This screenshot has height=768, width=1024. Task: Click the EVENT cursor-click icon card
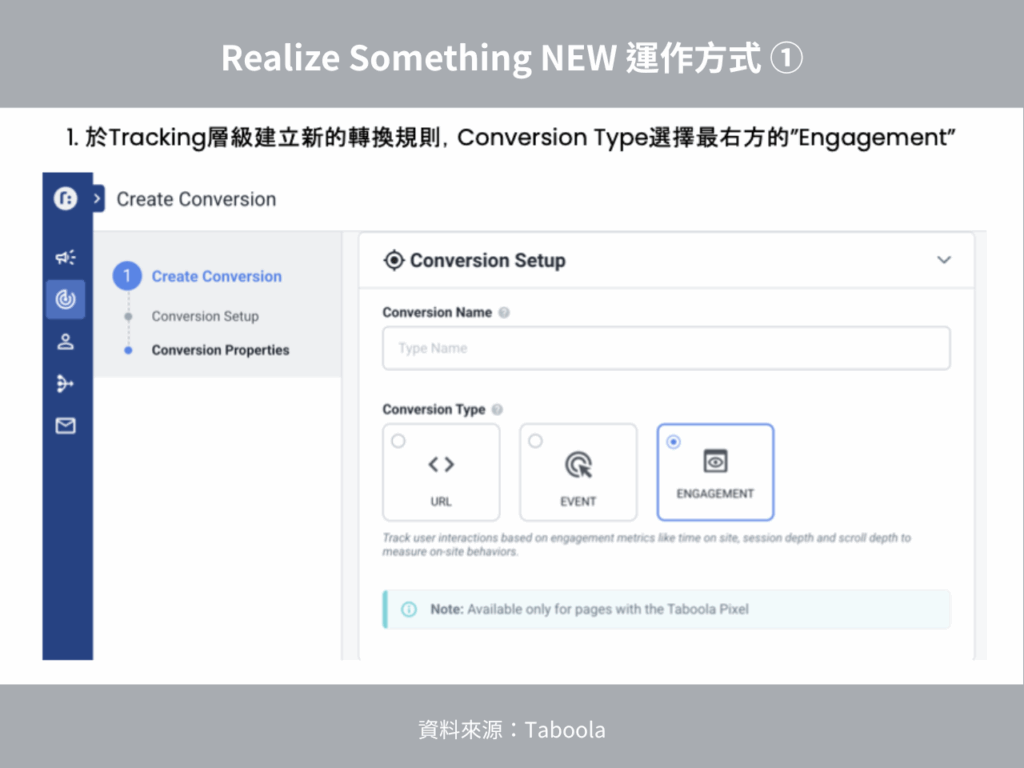click(578, 472)
